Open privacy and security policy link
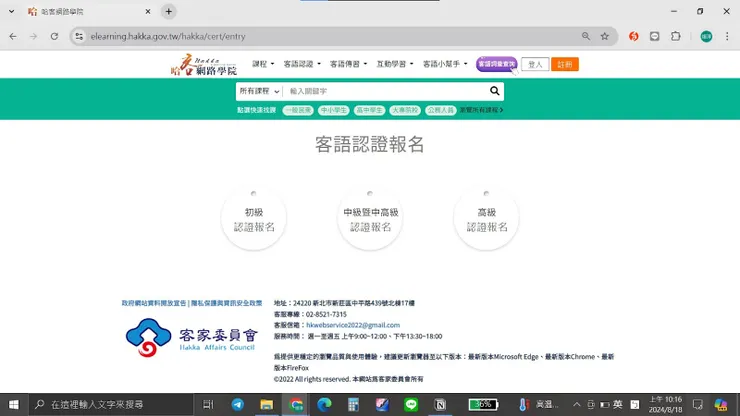 coord(227,303)
